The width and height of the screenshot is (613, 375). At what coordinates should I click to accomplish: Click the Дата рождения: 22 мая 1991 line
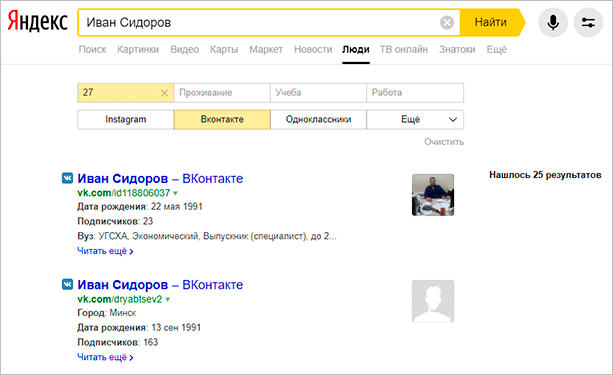pos(140,206)
